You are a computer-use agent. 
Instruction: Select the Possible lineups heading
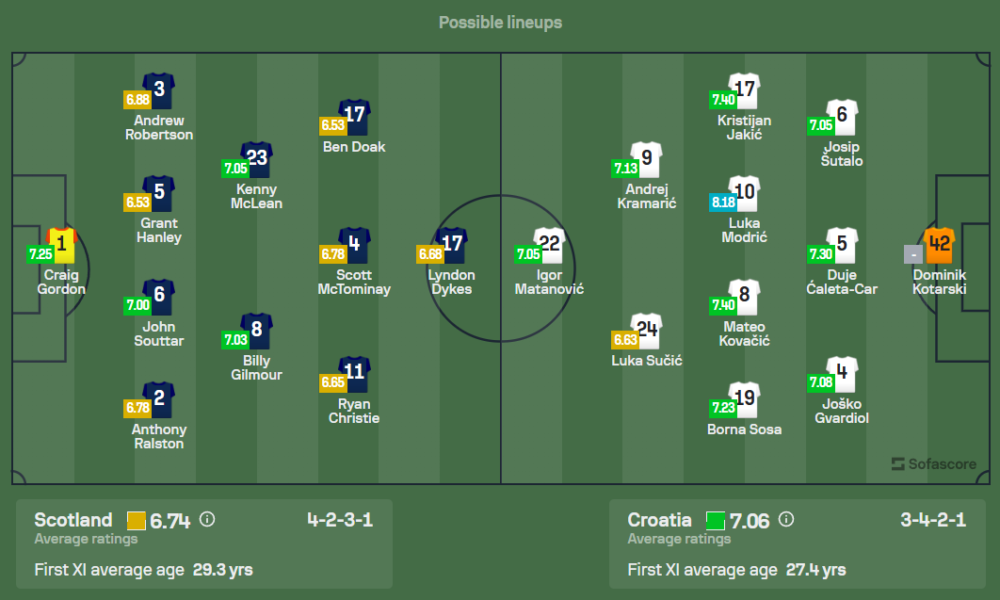(x=500, y=22)
